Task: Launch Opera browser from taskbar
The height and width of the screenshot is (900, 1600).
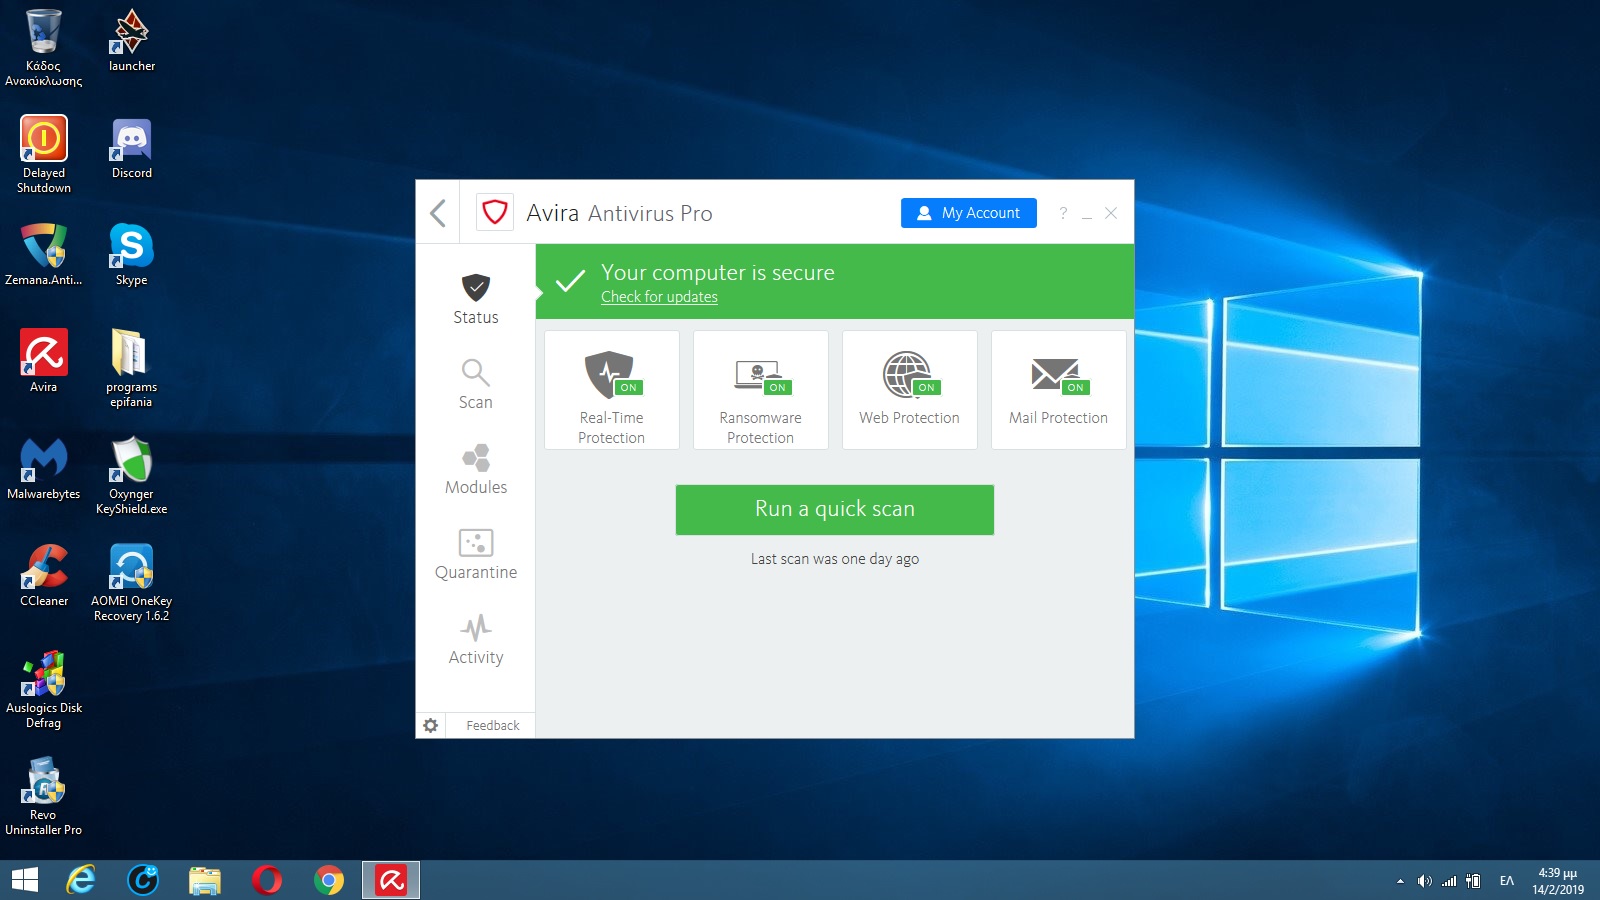Action: (x=267, y=880)
